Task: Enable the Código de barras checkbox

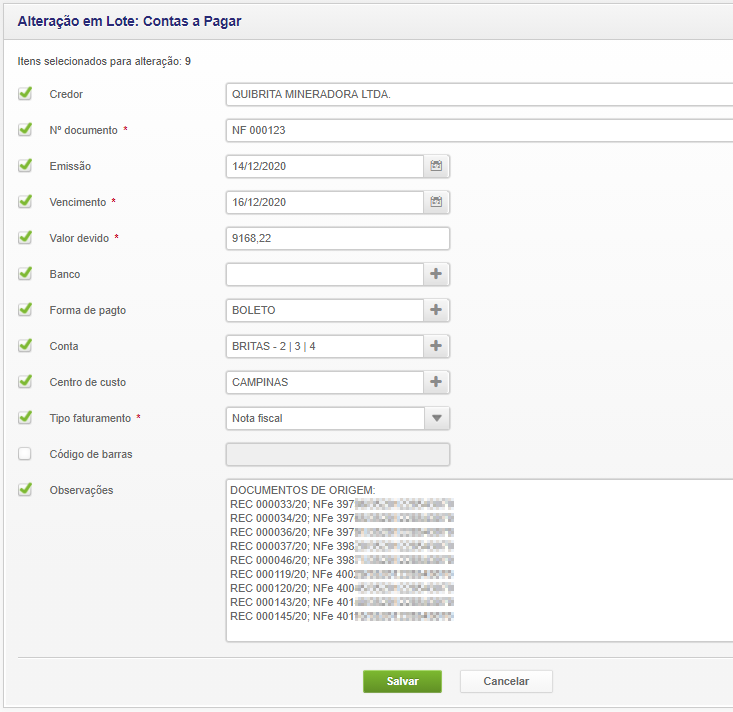Action: (x=25, y=454)
